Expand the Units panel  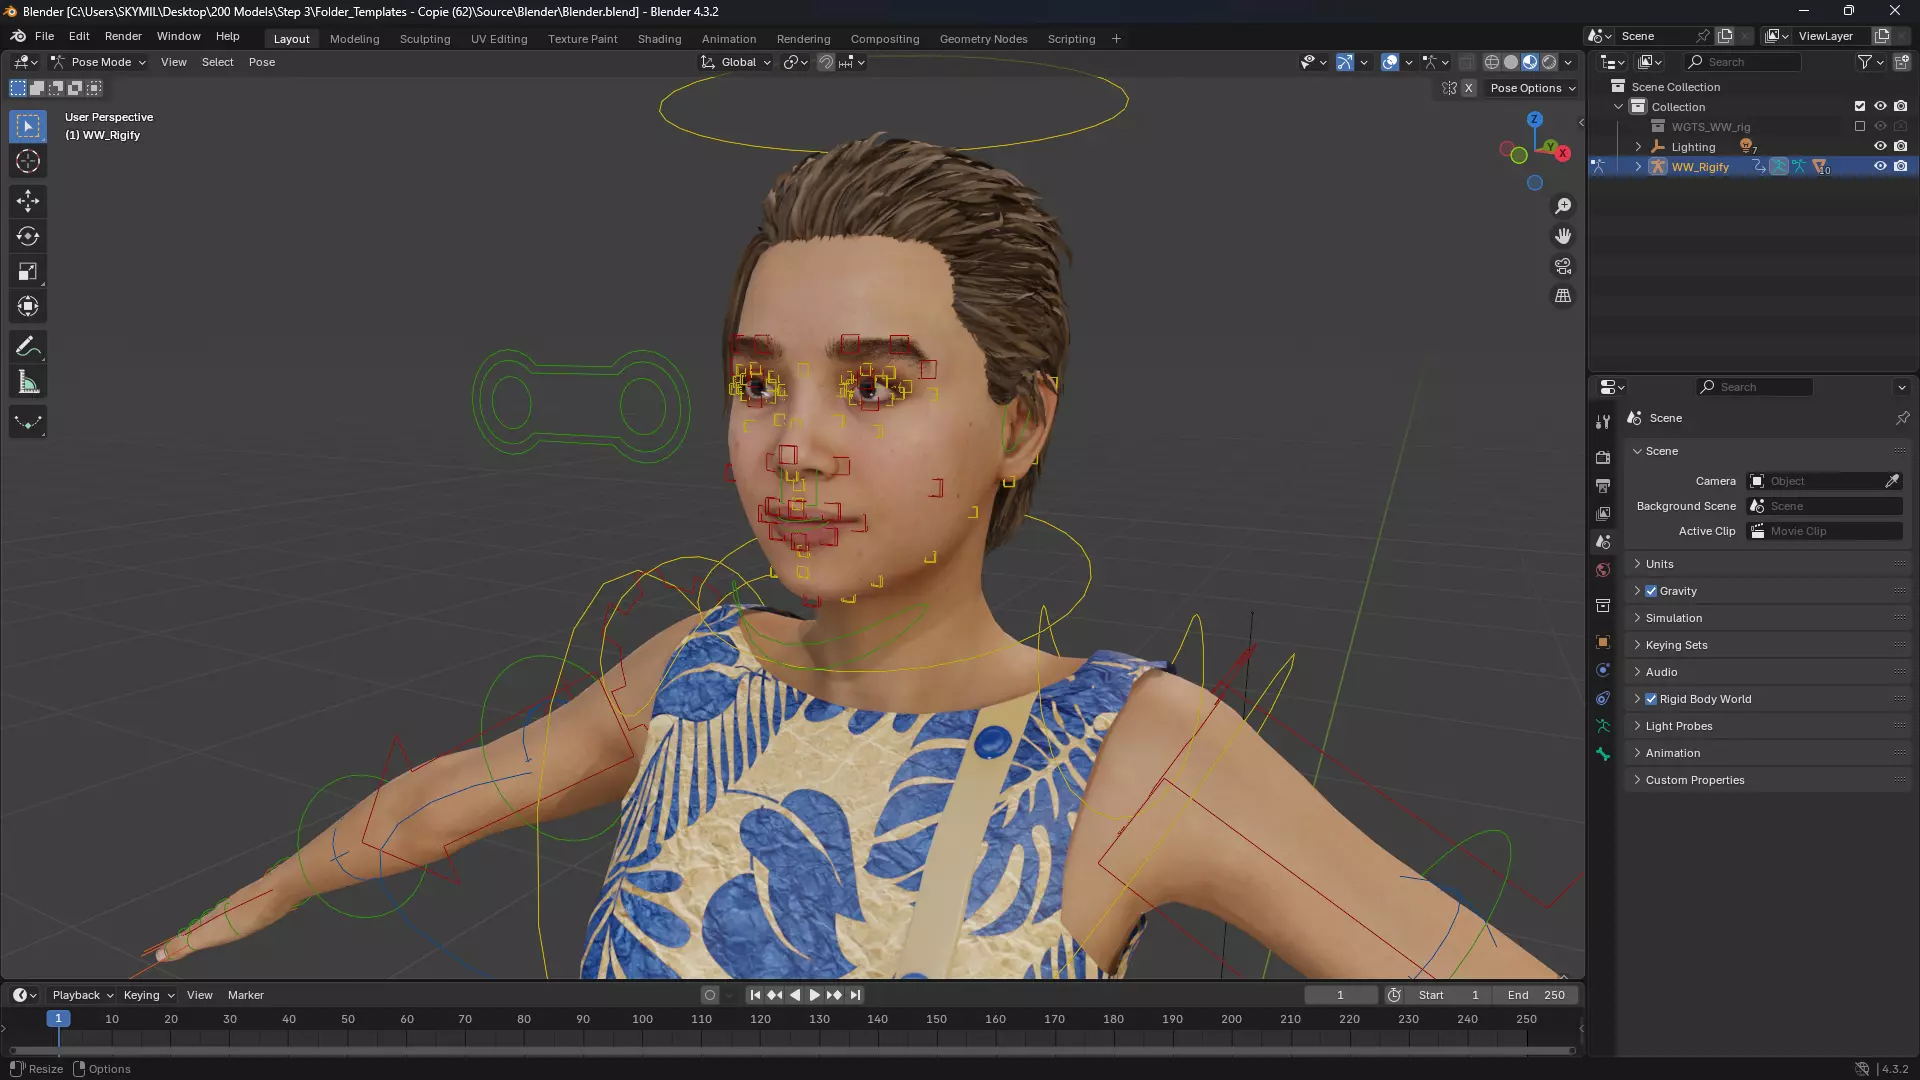(1660, 564)
